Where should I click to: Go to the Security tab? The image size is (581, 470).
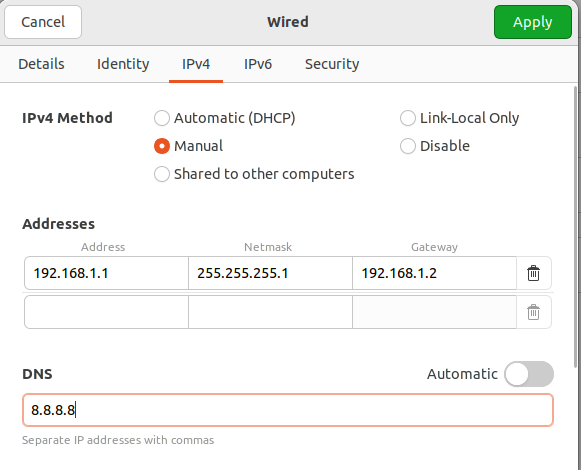[332, 64]
